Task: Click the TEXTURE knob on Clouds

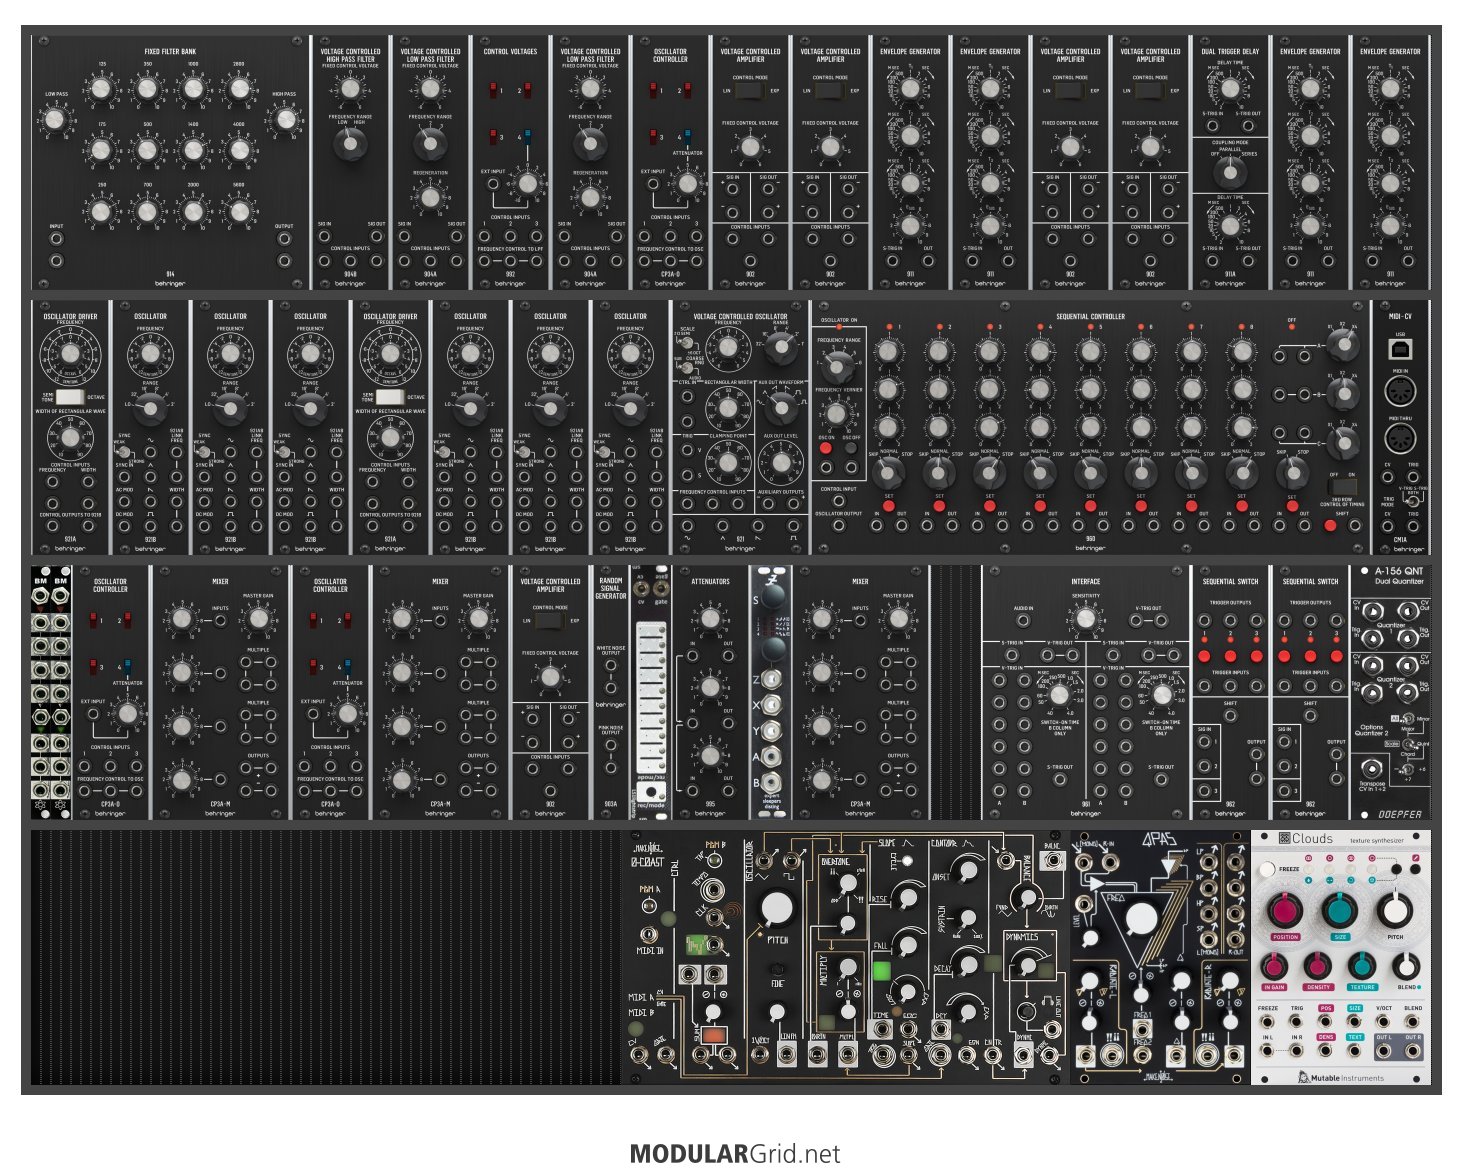Action: (x=1362, y=966)
